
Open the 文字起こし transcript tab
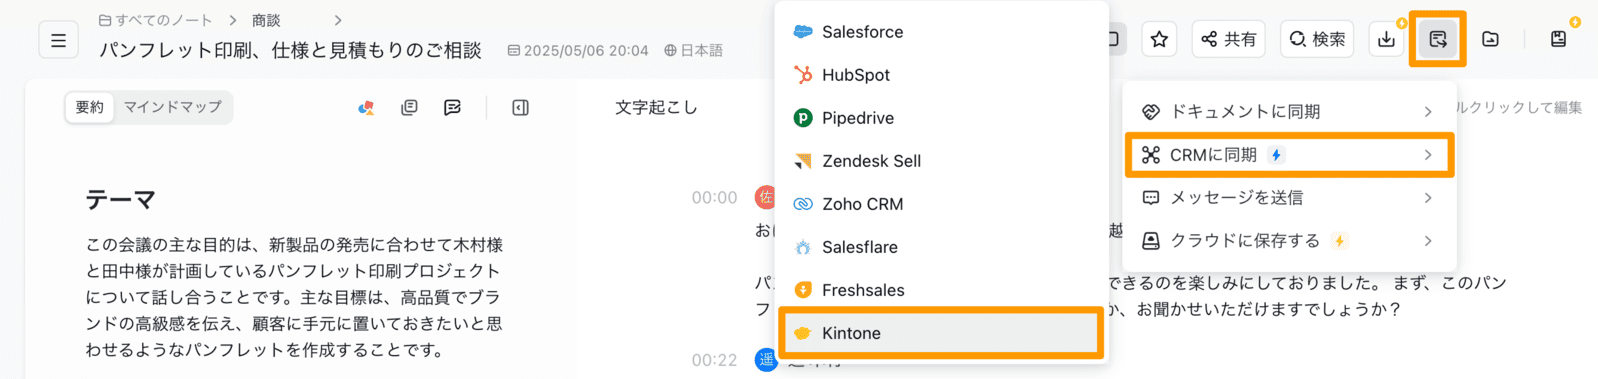tap(656, 107)
